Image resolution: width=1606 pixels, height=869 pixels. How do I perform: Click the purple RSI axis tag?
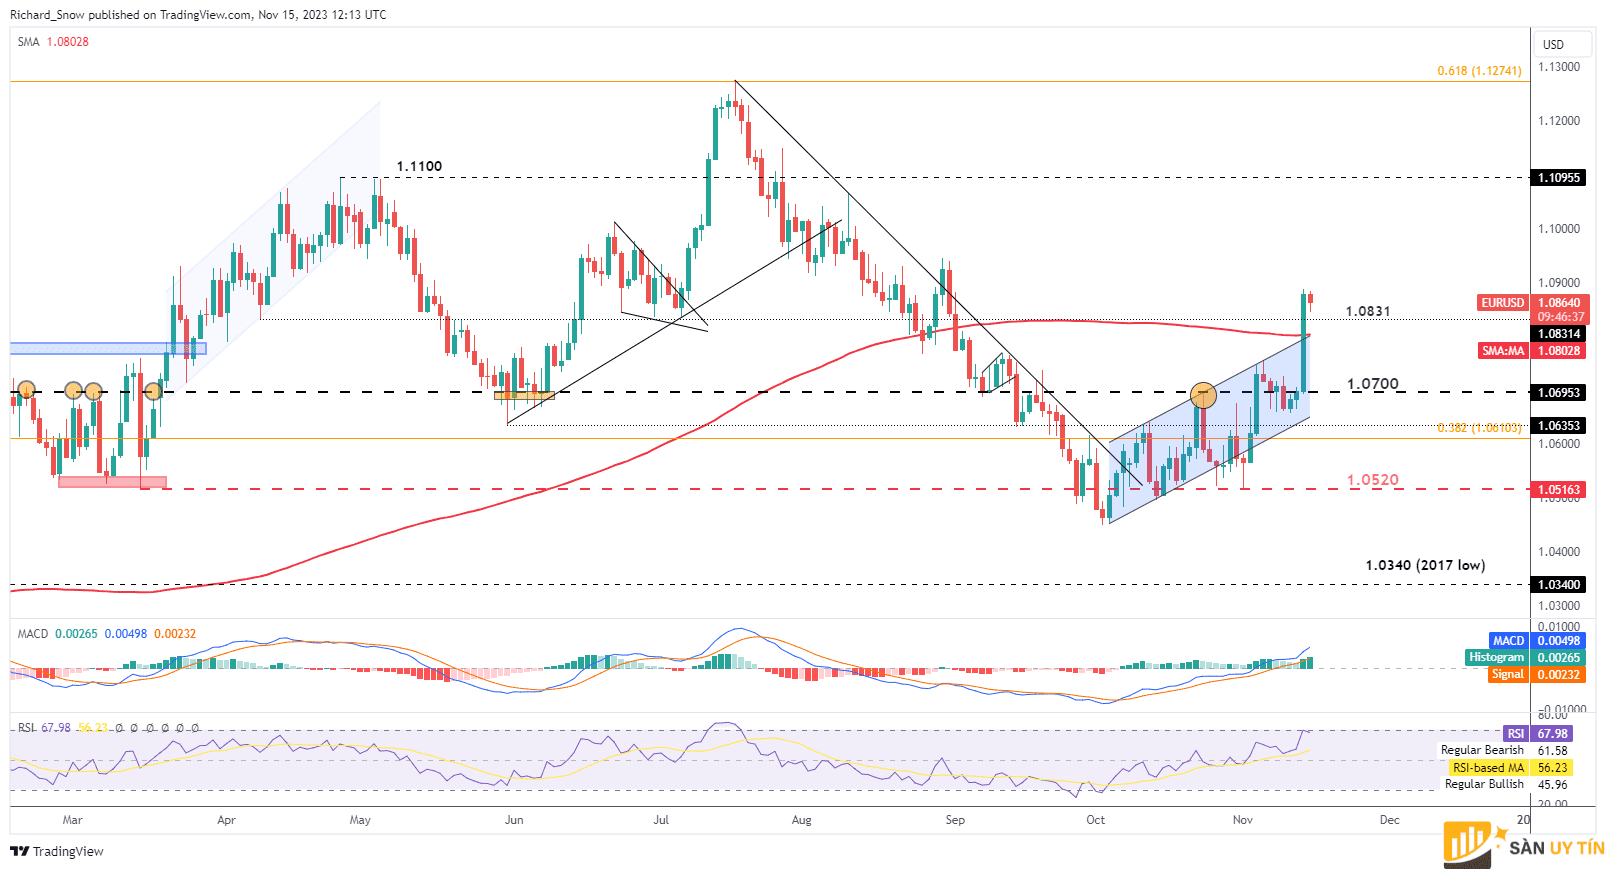point(1516,734)
